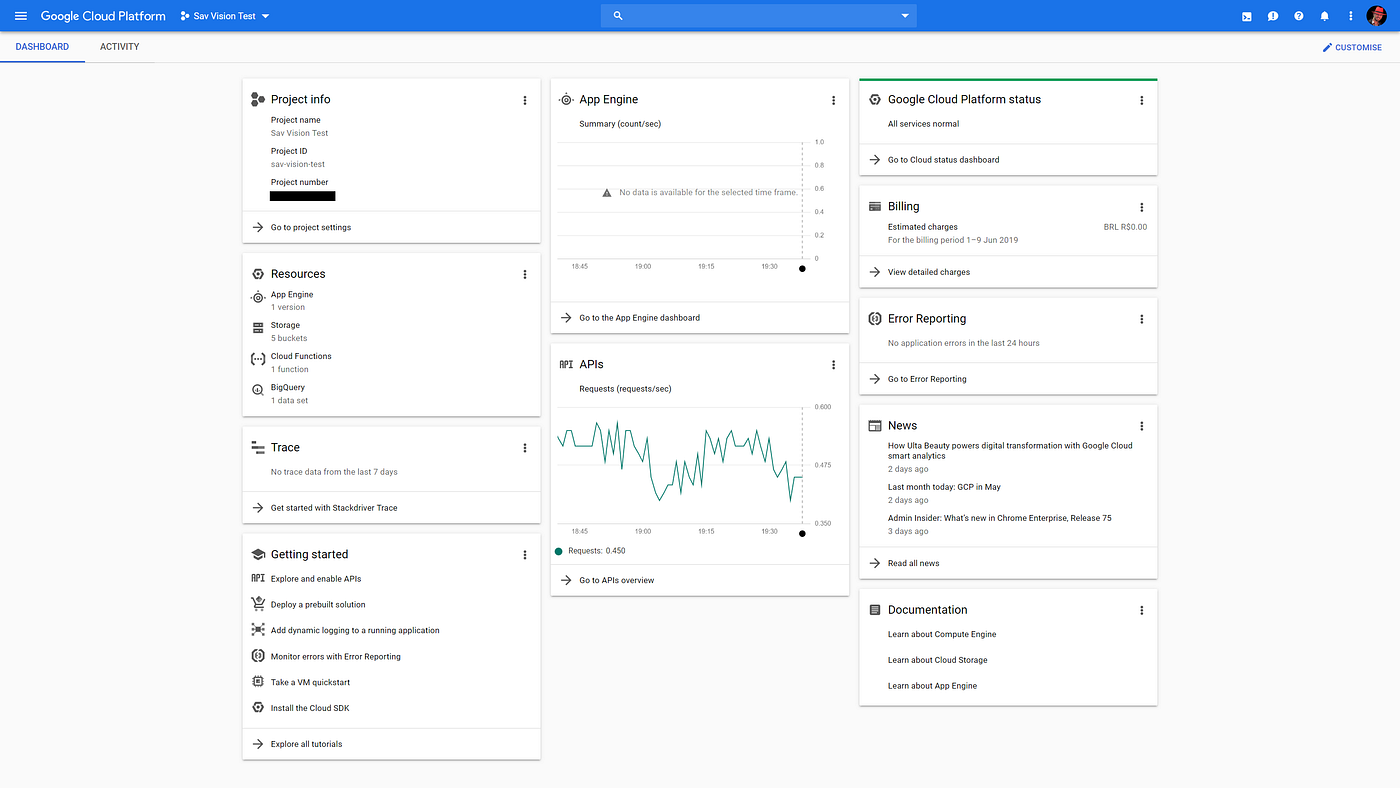The image size is (1400, 788).
Task: Open Monitor errors with Error Reporting
Action: (x=336, y=656)
